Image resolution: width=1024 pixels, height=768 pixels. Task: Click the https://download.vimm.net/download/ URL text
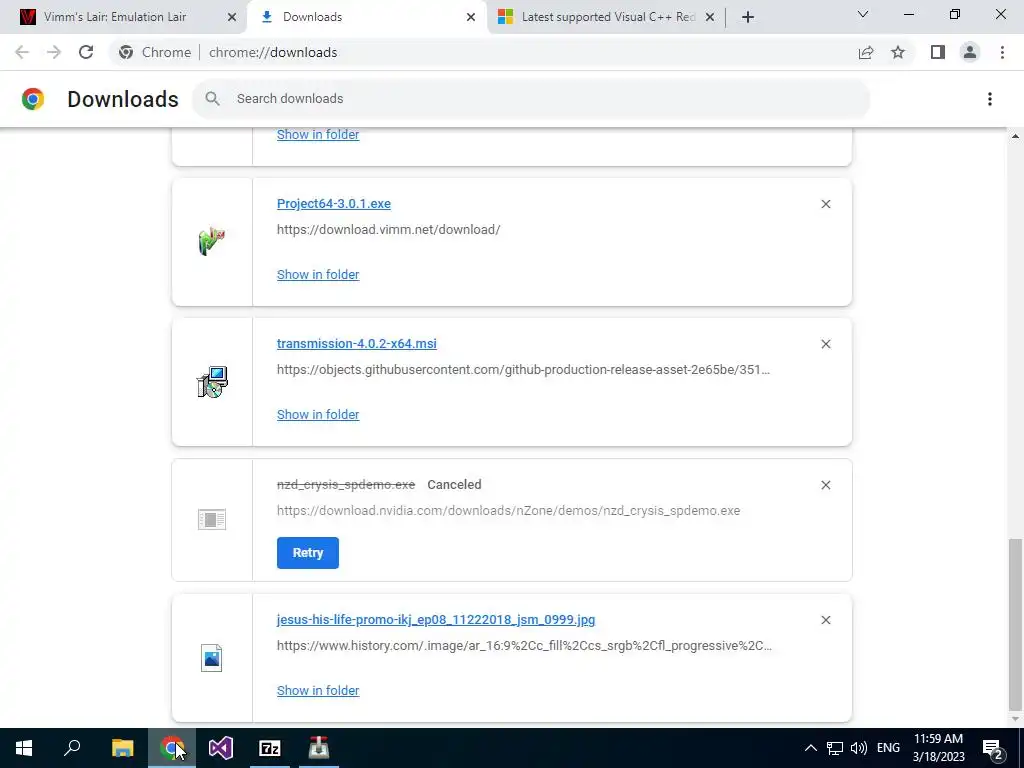(389, 230)
